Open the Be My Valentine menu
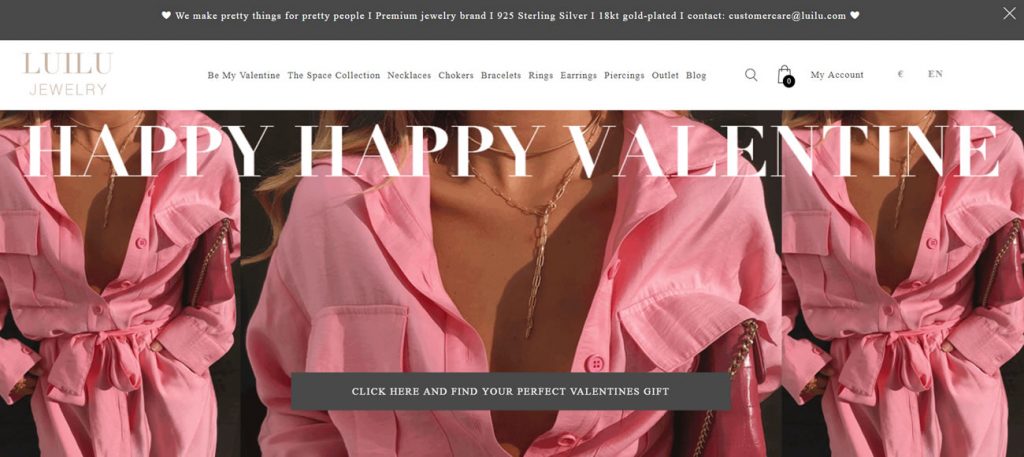 pyautogui.click(x=244, y=76)
